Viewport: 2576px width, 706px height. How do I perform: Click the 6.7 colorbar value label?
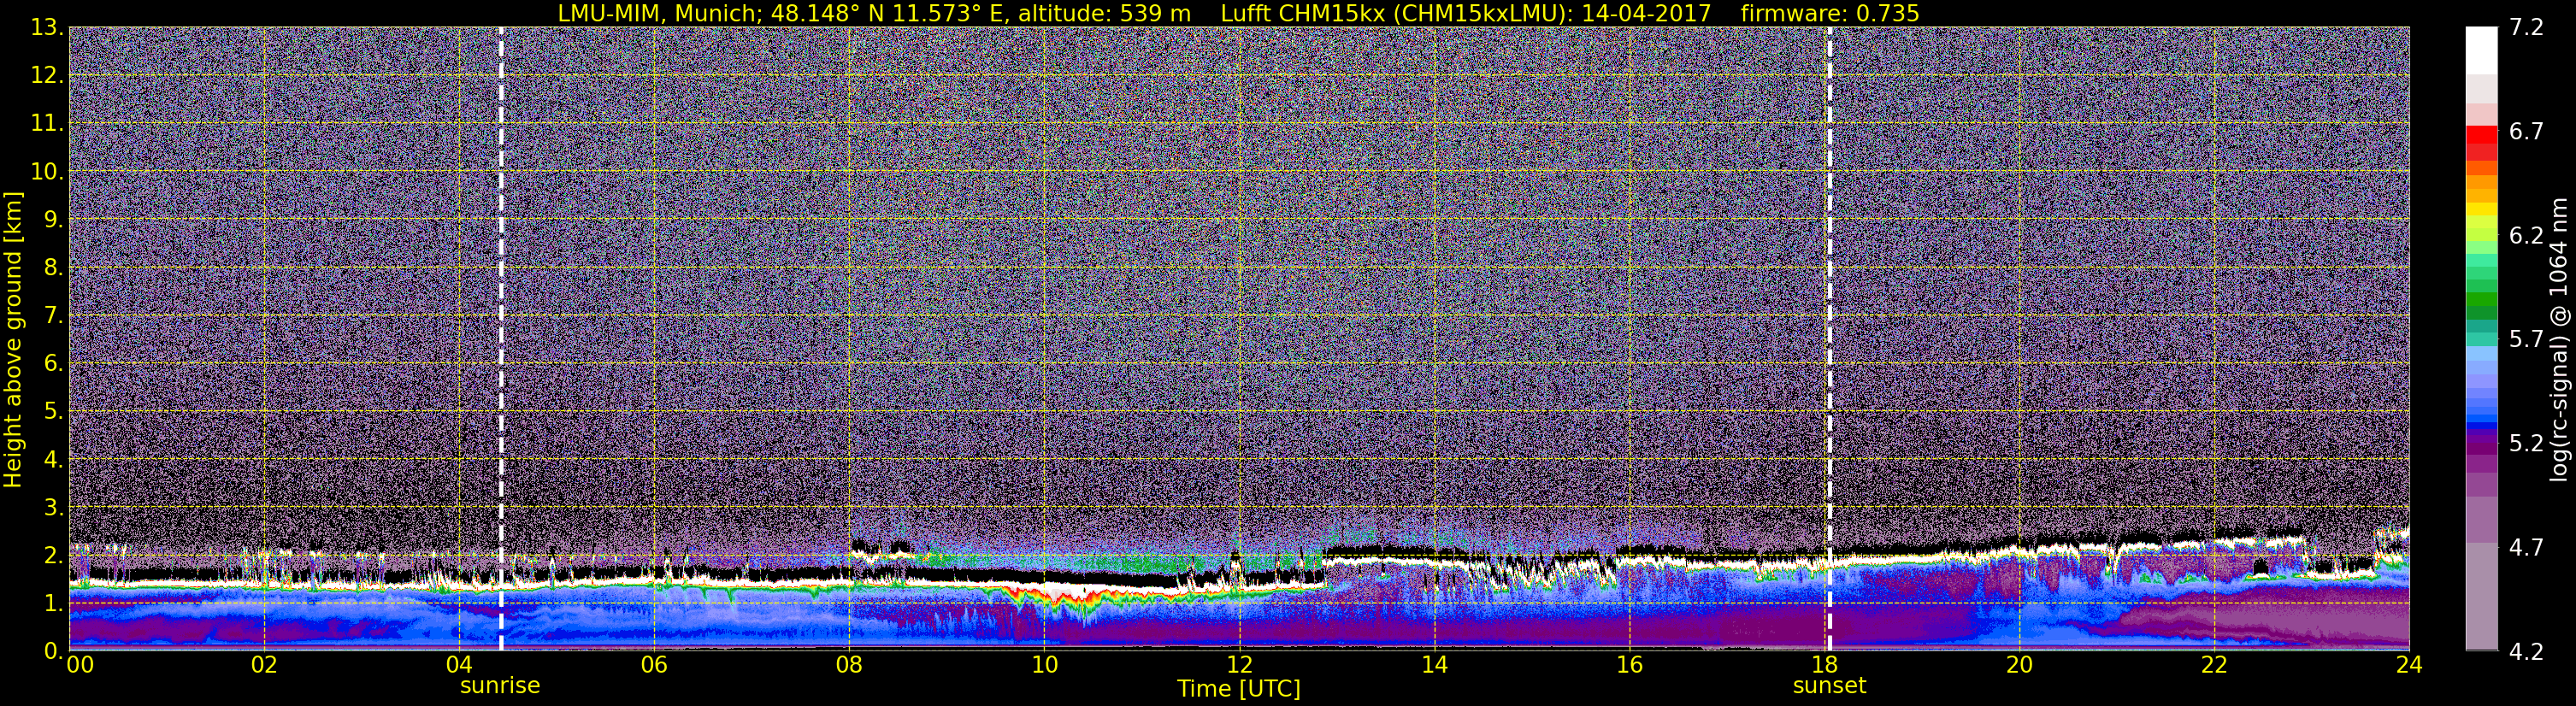pos(2526,132)
